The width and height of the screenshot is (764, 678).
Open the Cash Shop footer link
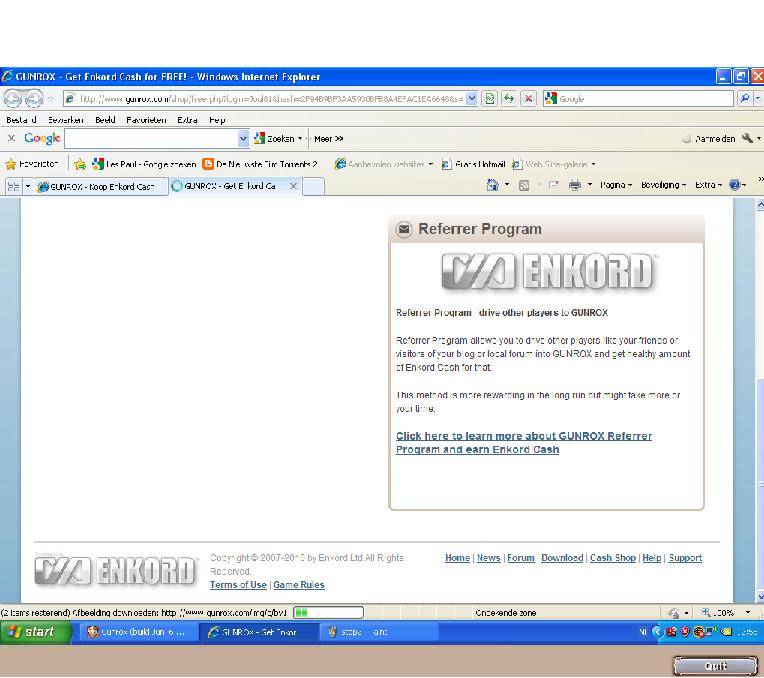point(612,558)
